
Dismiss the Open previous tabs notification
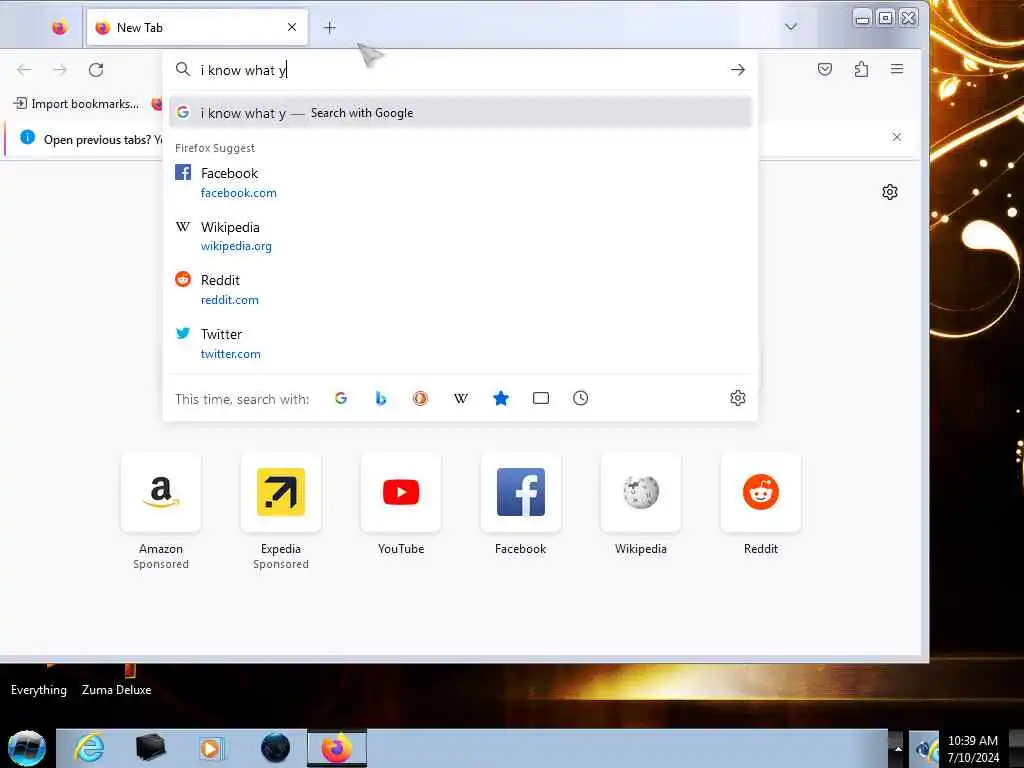tap(897, 137)
